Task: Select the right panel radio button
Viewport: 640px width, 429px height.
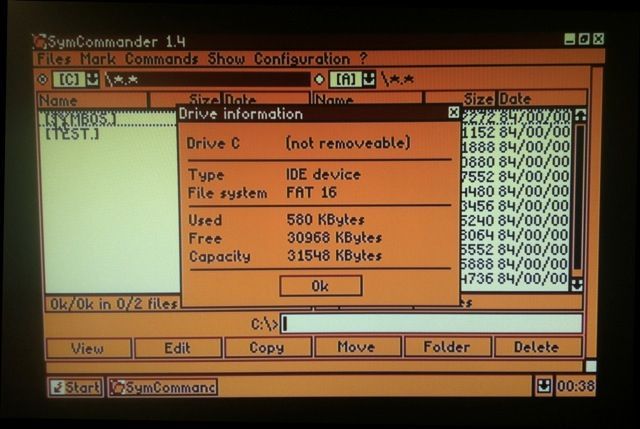Action: pyautogui.click(x=320, y=79)
